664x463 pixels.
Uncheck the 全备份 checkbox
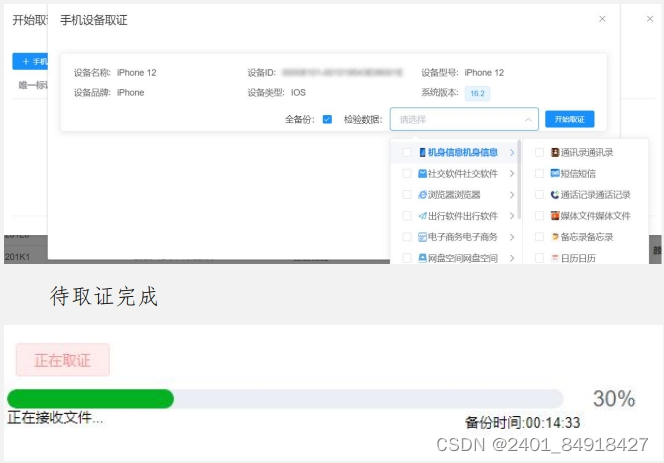click(x=327, y=119)
